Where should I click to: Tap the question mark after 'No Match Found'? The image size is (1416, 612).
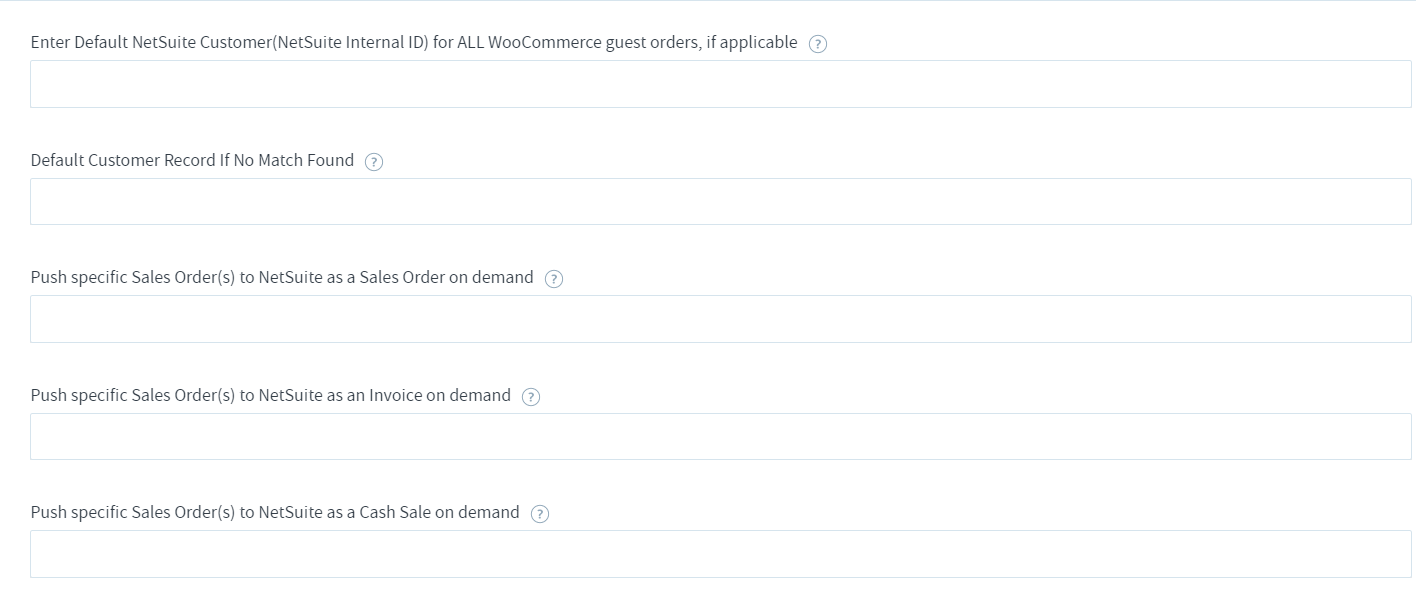(374, 162)
